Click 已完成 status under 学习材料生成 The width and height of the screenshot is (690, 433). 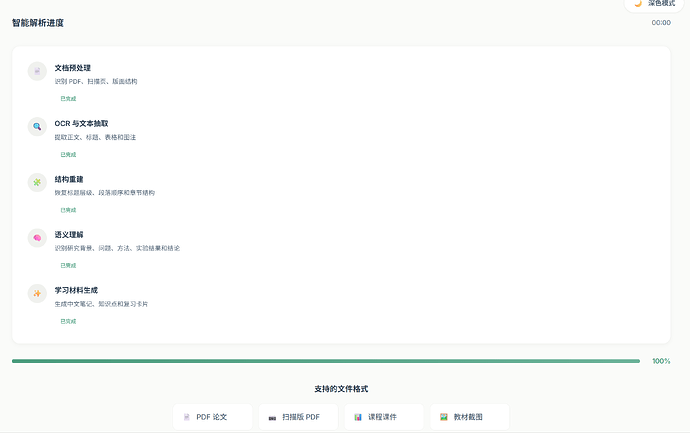click(68, 321)
